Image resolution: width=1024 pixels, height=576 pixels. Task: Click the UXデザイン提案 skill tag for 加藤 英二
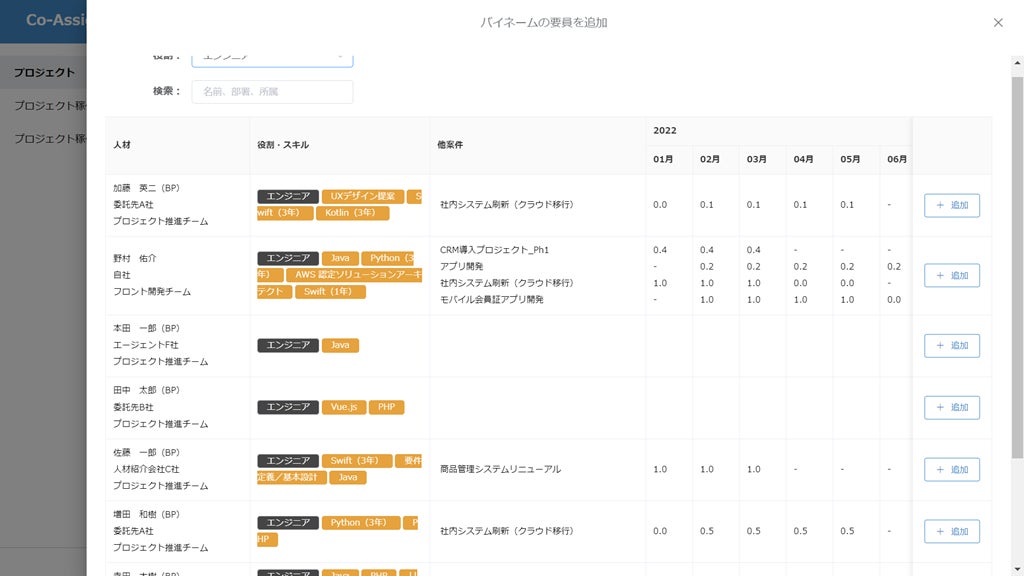363,196
